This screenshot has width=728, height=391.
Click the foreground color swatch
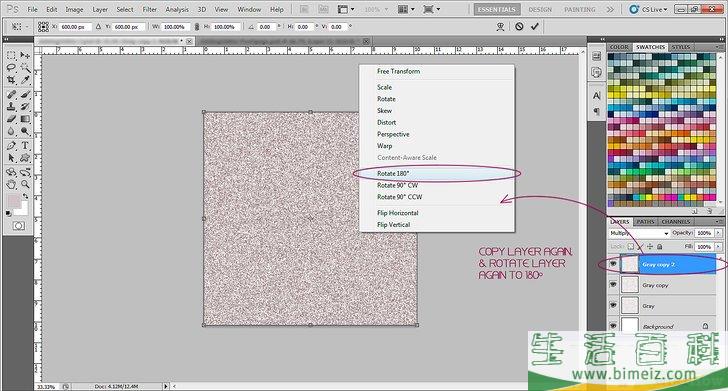pos(13,202)
